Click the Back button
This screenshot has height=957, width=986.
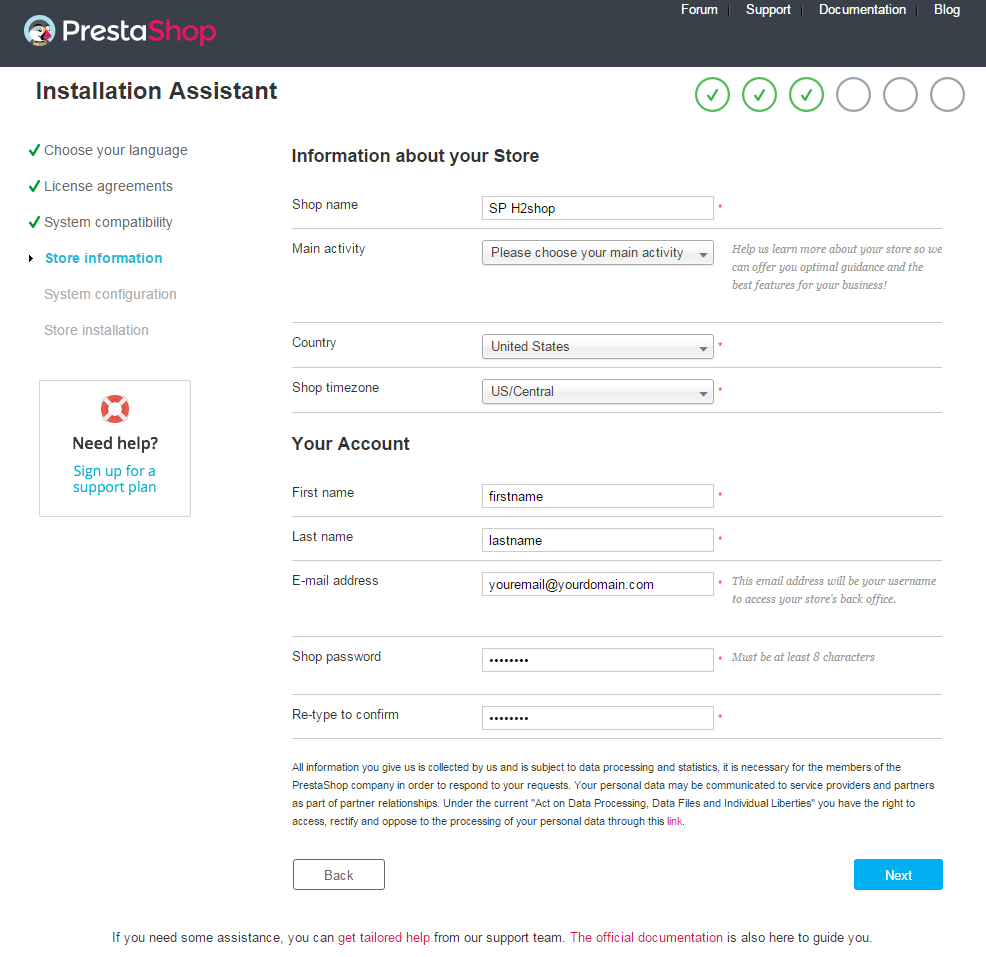(x=338, y=875)
